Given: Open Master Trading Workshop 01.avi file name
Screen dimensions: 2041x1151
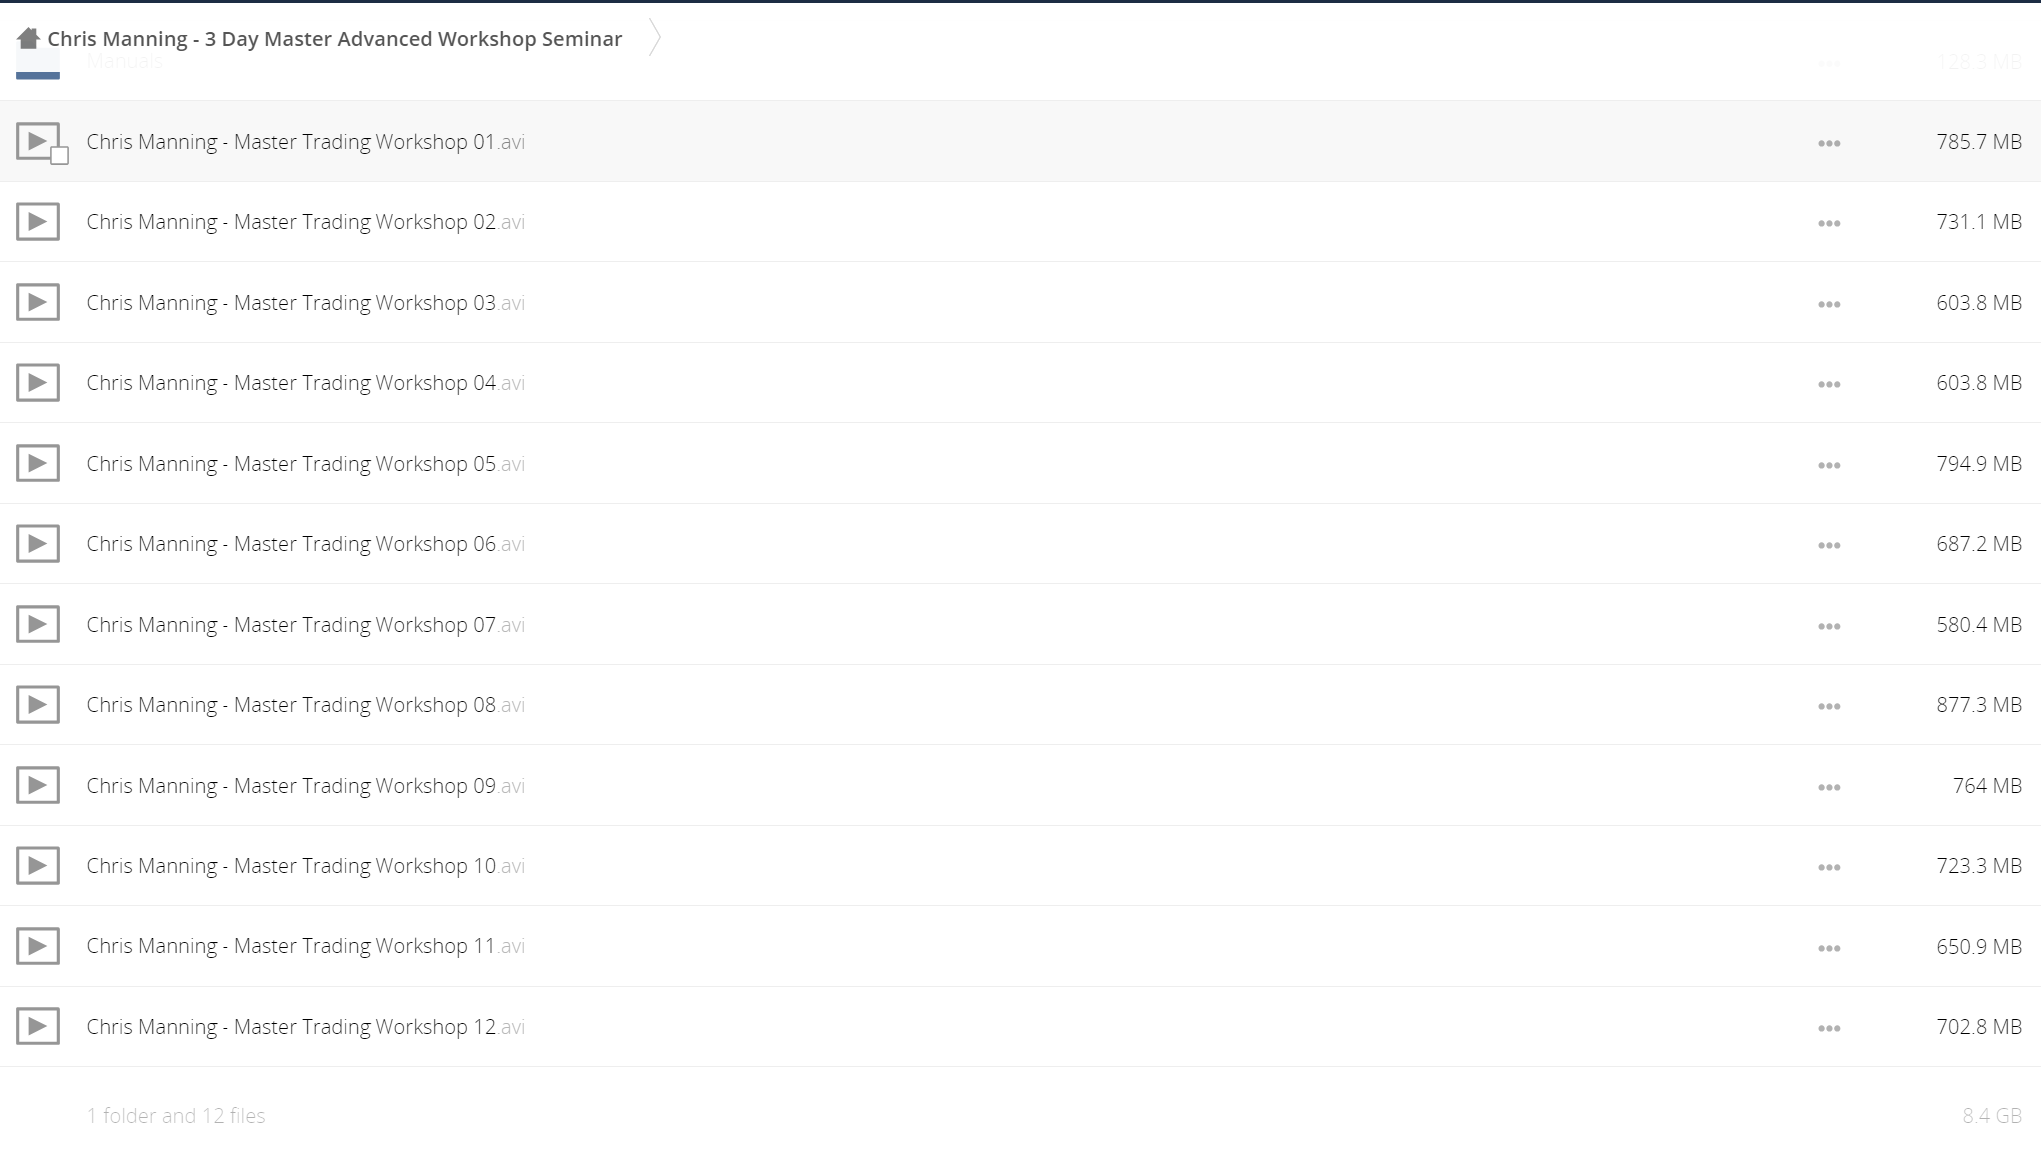Looking at the screenshot, I should point(306,142).
